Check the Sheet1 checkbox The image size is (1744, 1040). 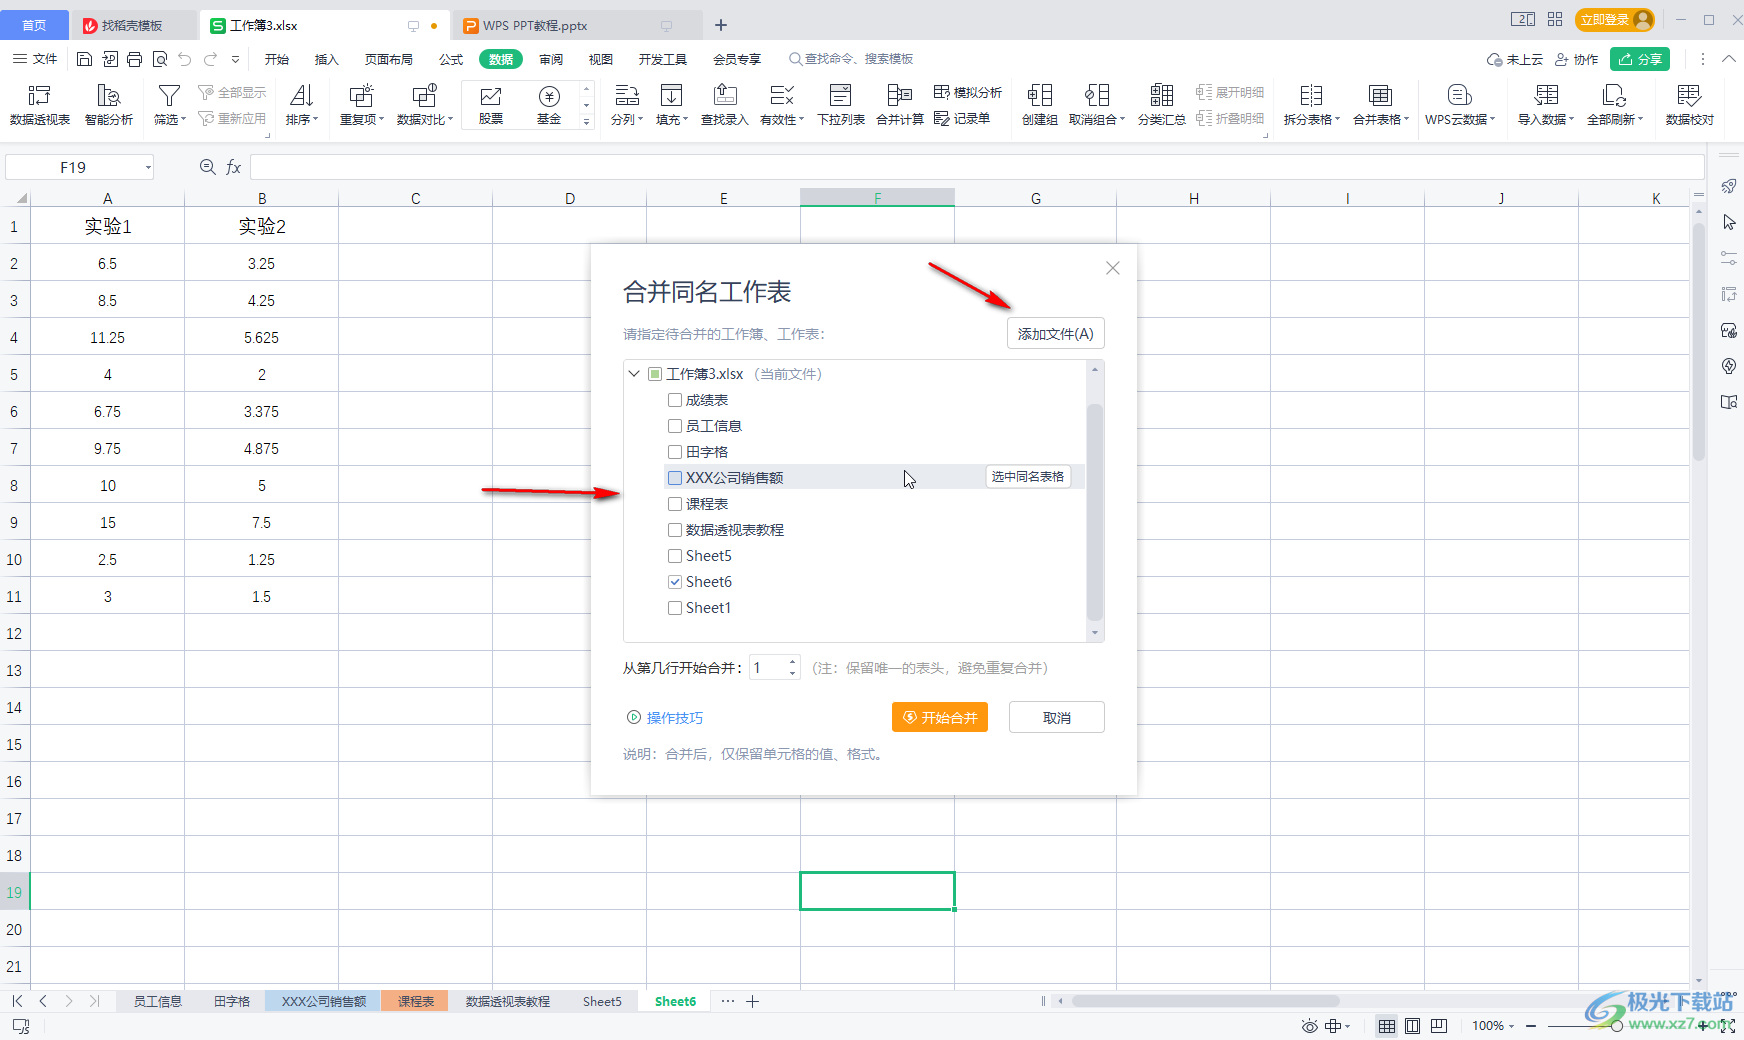[x=675, y=608]
